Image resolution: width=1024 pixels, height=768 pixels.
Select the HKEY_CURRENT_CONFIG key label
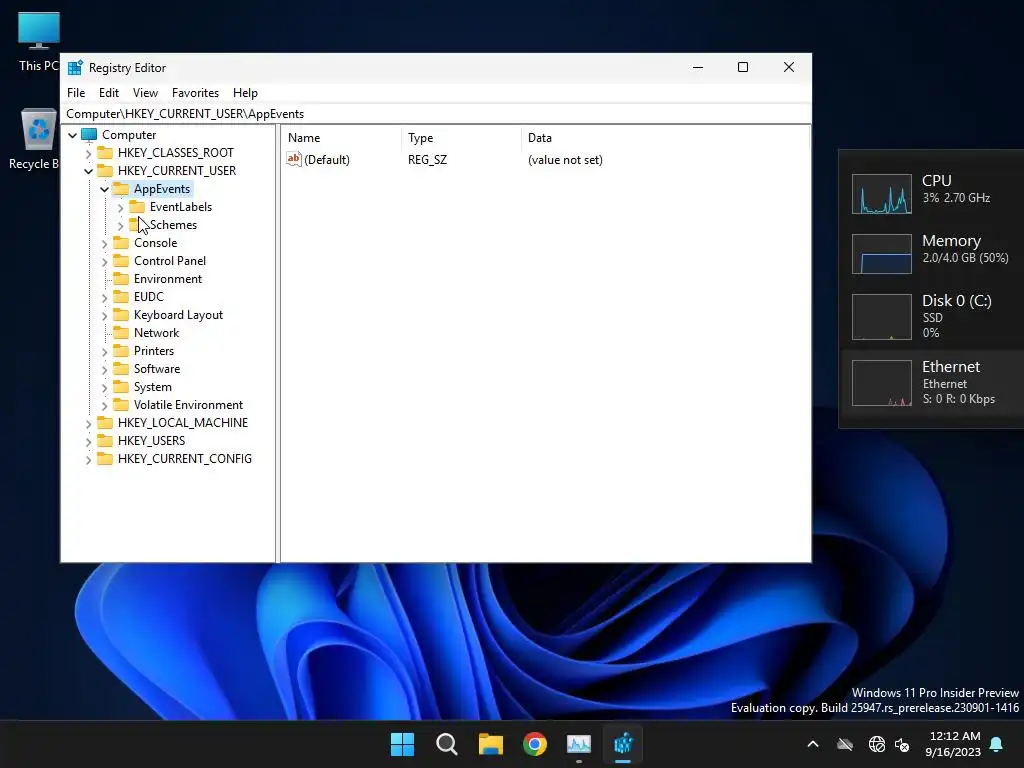[185, 458]
